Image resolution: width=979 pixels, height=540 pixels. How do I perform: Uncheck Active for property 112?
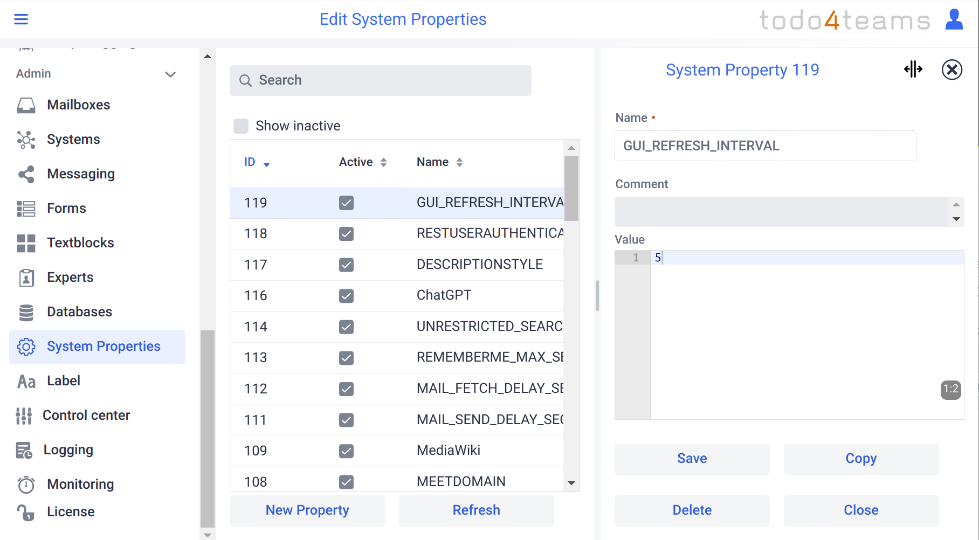click(346, 389)
